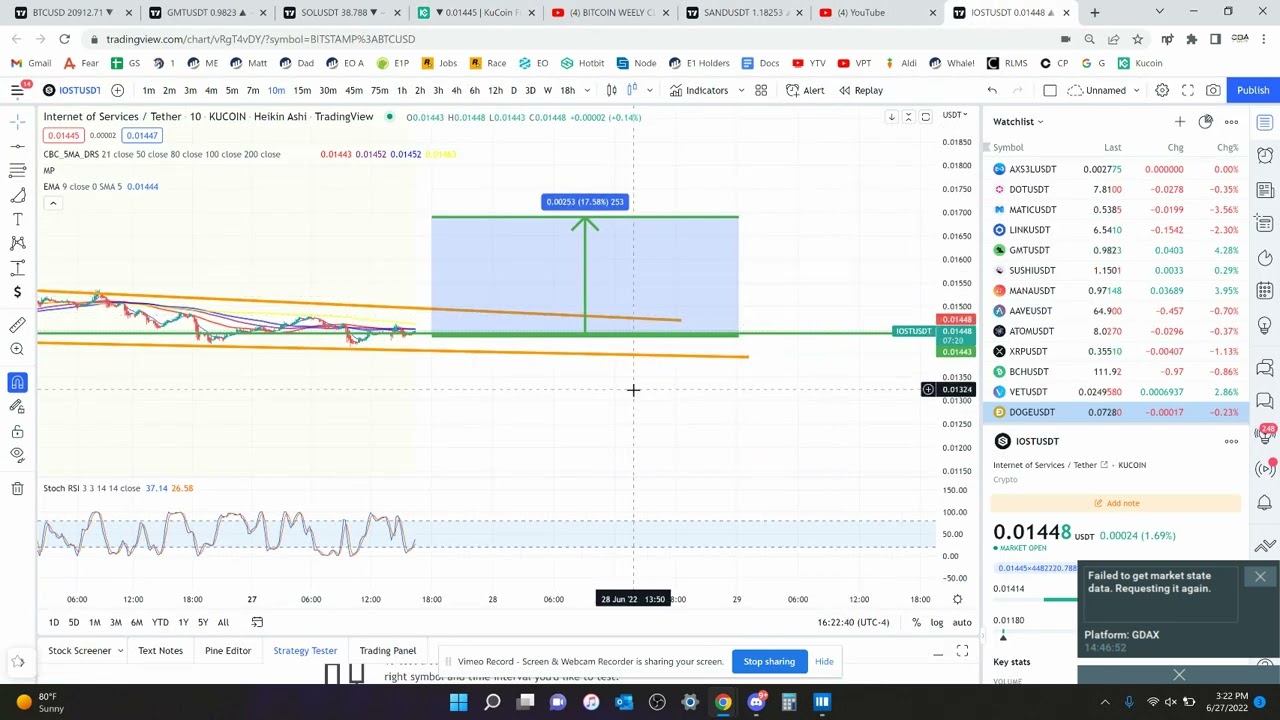This screenshot has width=1280, height=720.
Task: Dismiss the market state data error notification
Action: click(1260, 576)
